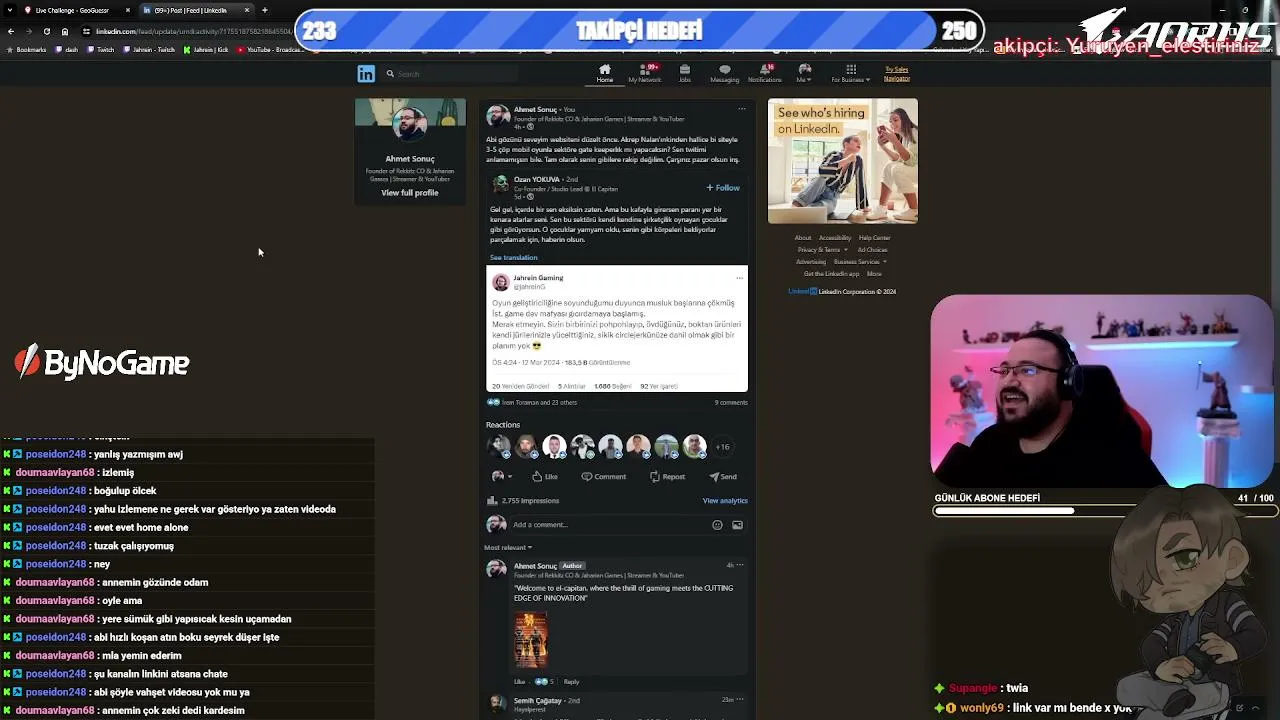Click the Accessibility footer link

pos(835,238)
